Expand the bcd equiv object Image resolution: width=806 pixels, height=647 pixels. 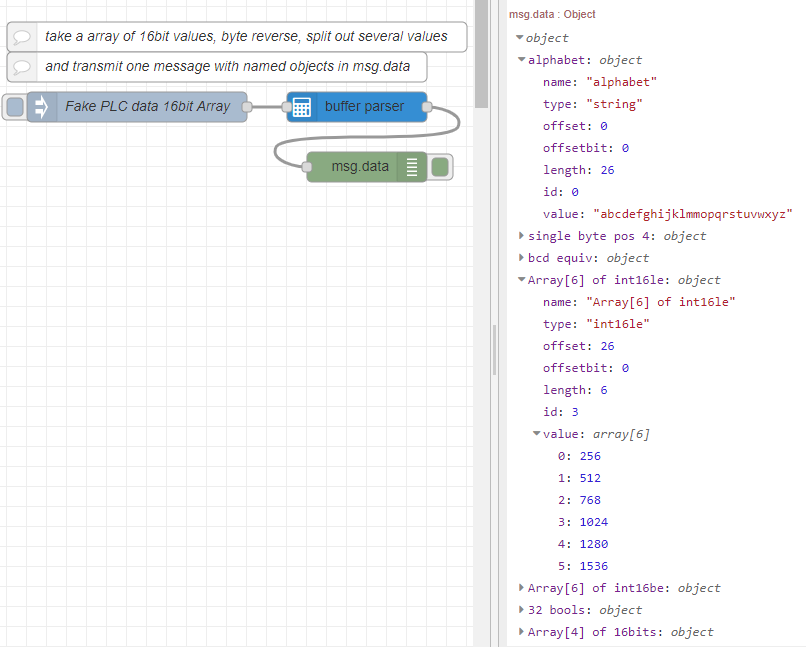click(x=521, y=258)
